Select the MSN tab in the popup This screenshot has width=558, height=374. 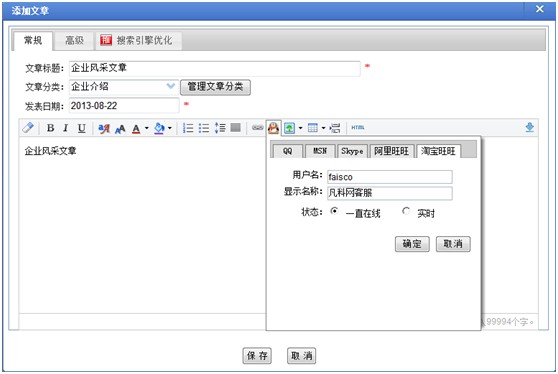[320, 151]
